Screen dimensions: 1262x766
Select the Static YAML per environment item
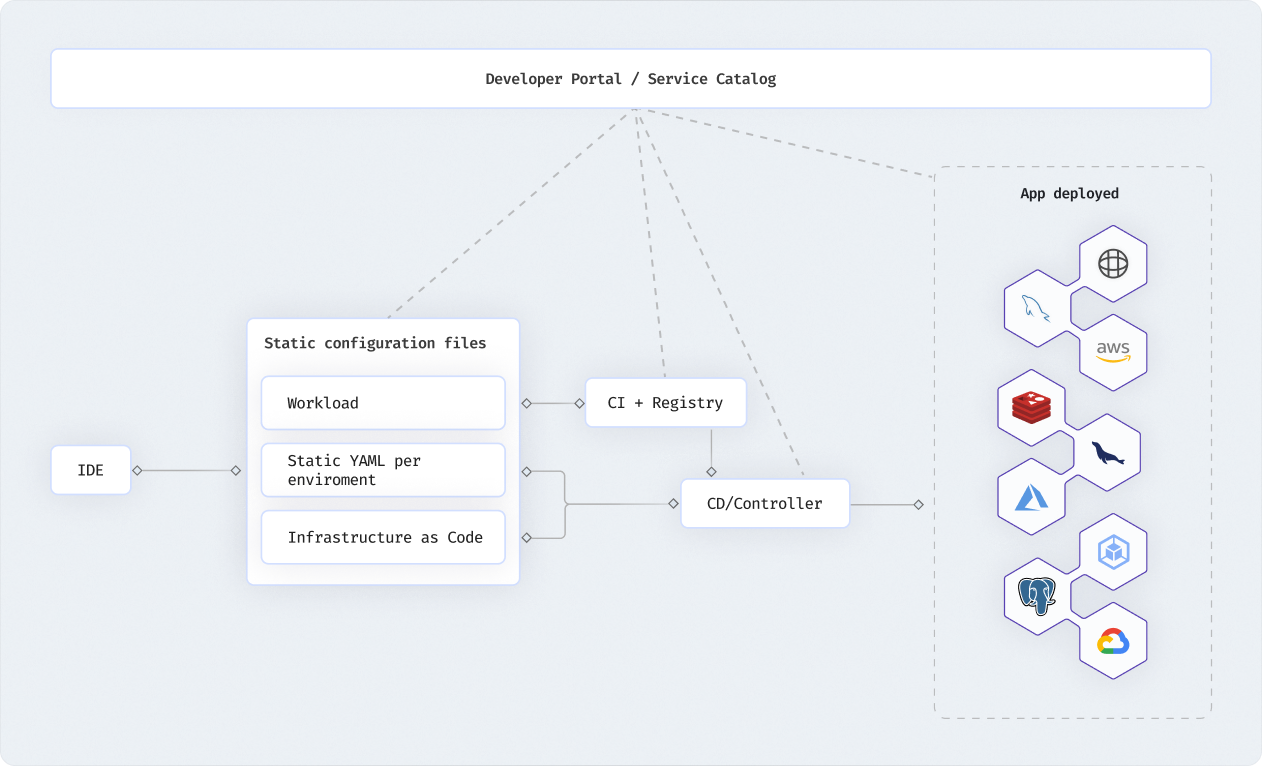coord(383,470)
